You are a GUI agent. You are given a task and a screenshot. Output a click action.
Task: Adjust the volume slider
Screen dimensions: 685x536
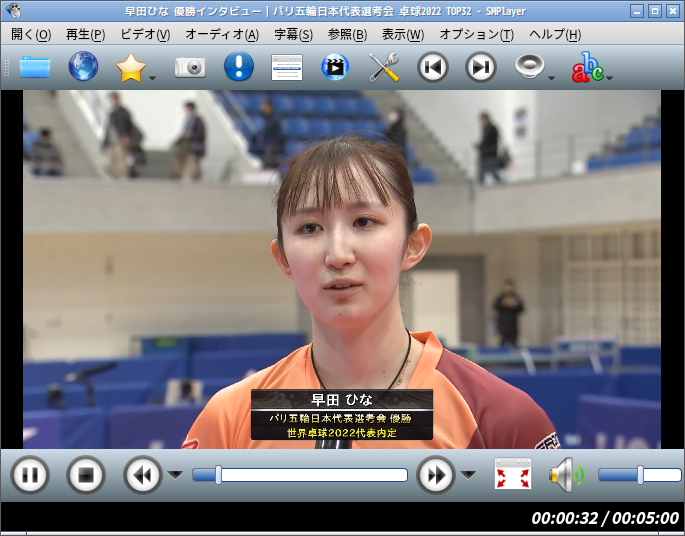click(x=640, y=475)
